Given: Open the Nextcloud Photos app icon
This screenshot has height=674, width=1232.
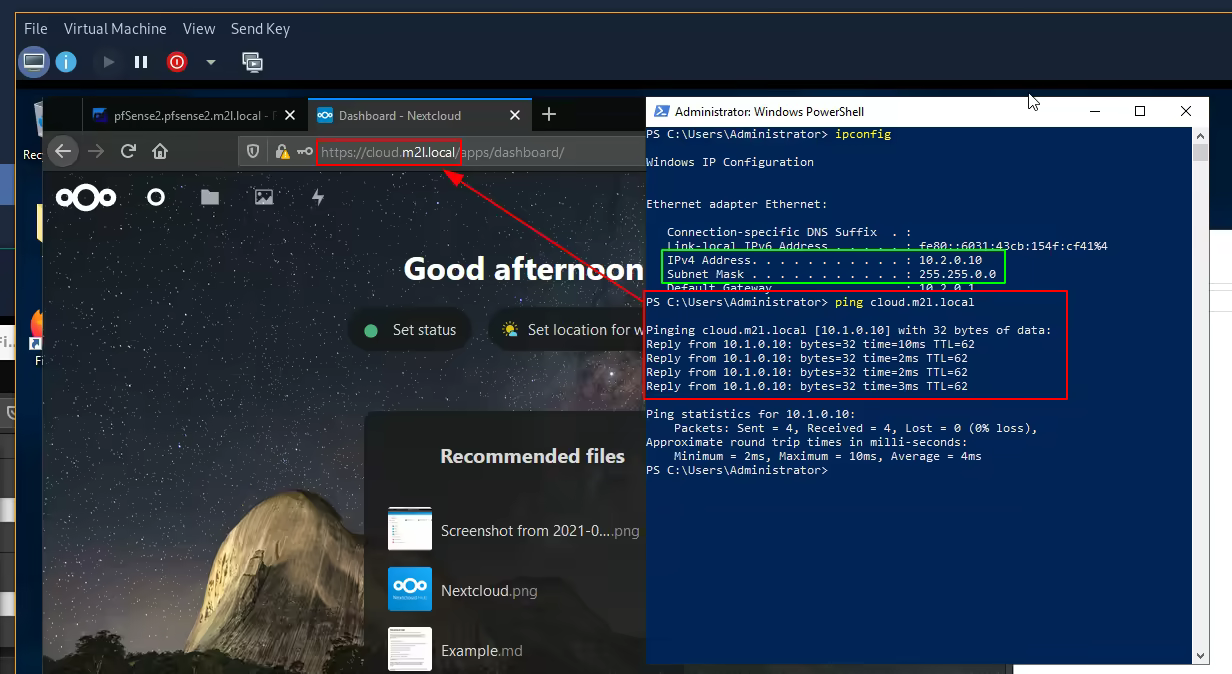Looking at the screenshot, I should pyautogui.click(x=264, y=197).
